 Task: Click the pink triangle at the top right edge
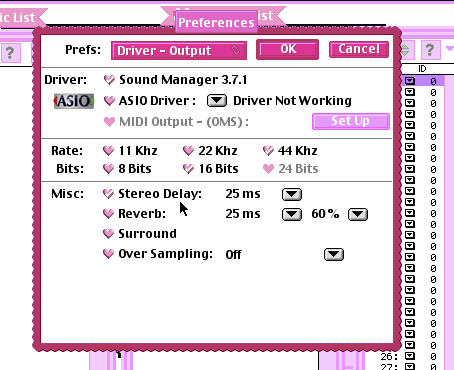tap(449, 49)
